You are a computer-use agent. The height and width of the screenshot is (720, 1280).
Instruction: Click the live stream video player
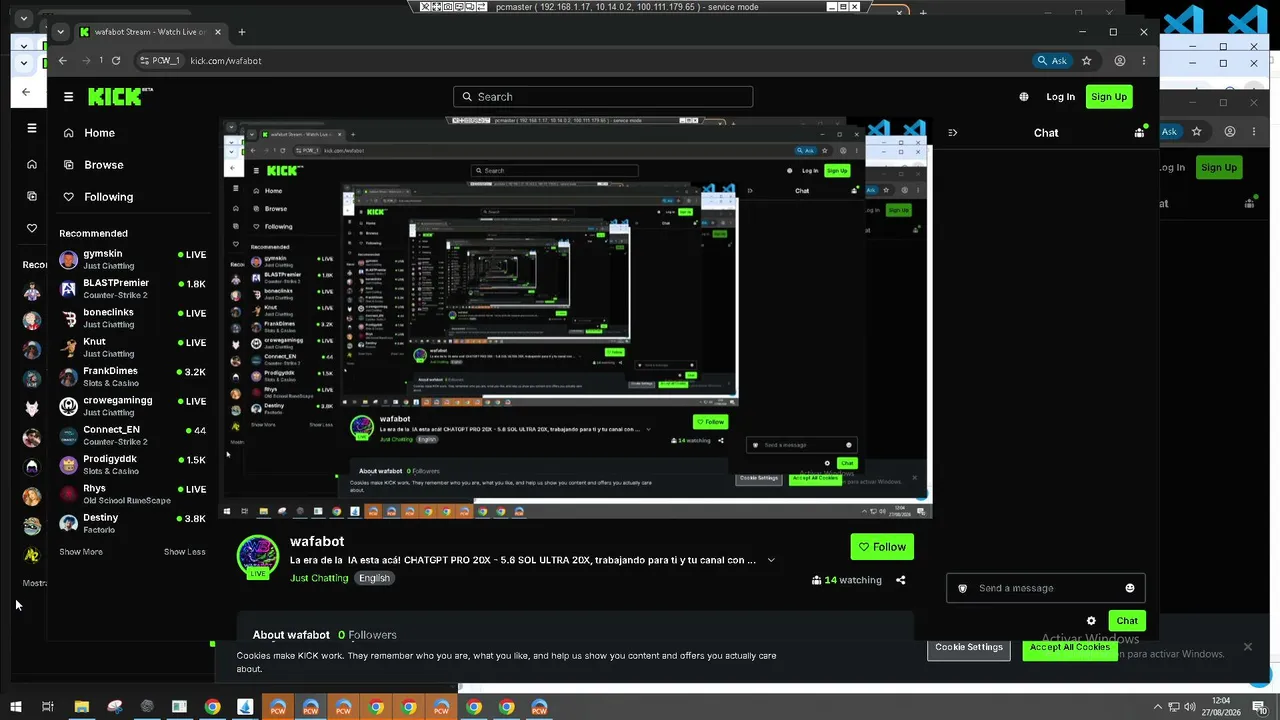576,318
